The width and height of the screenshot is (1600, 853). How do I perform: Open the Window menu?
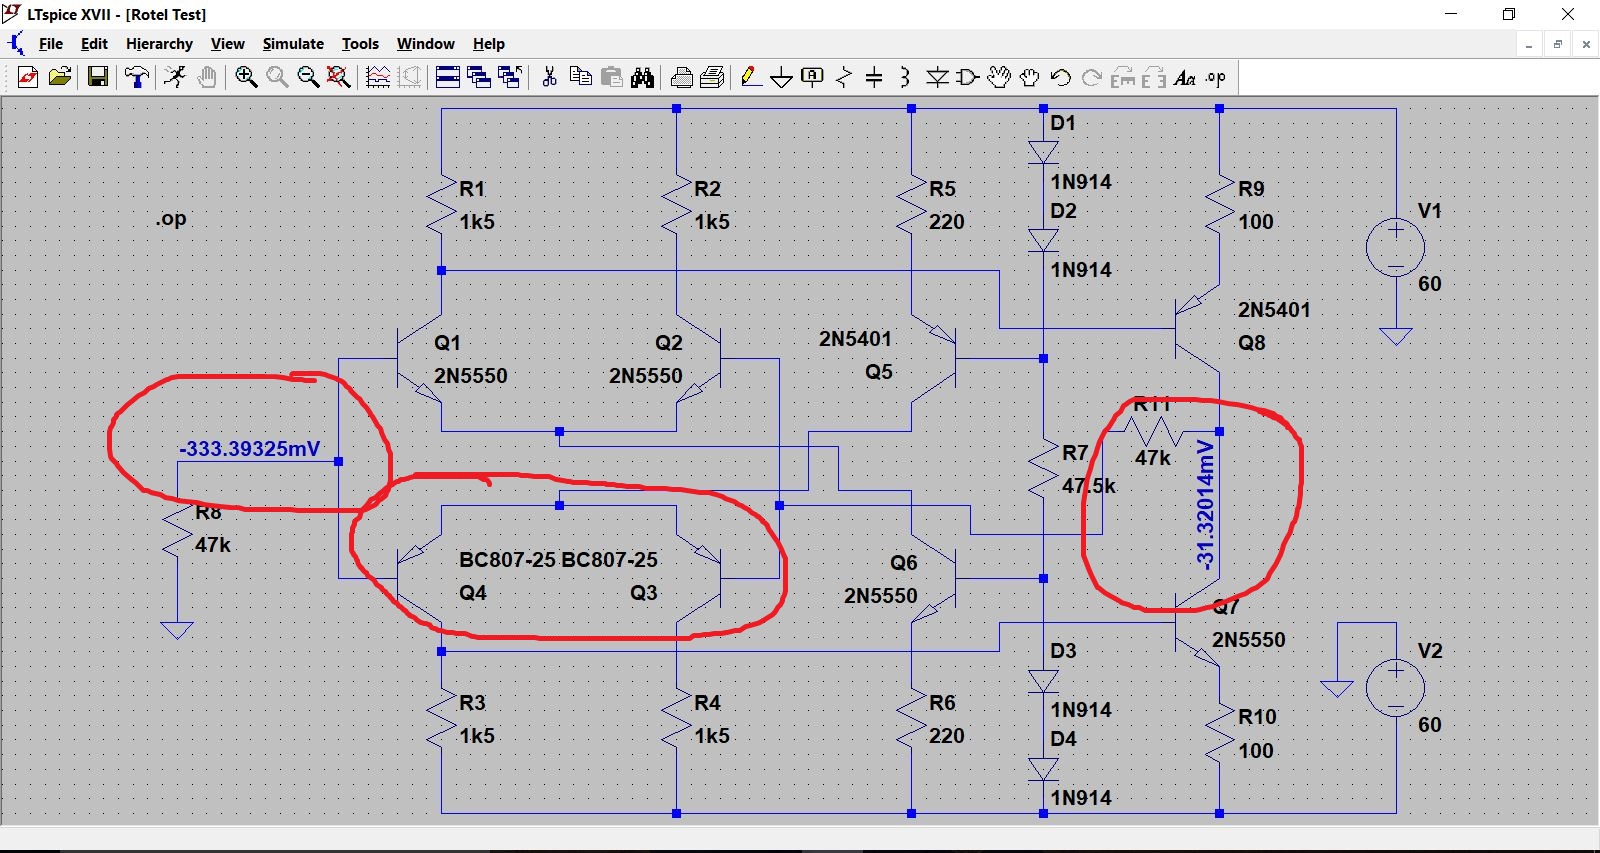425,44
